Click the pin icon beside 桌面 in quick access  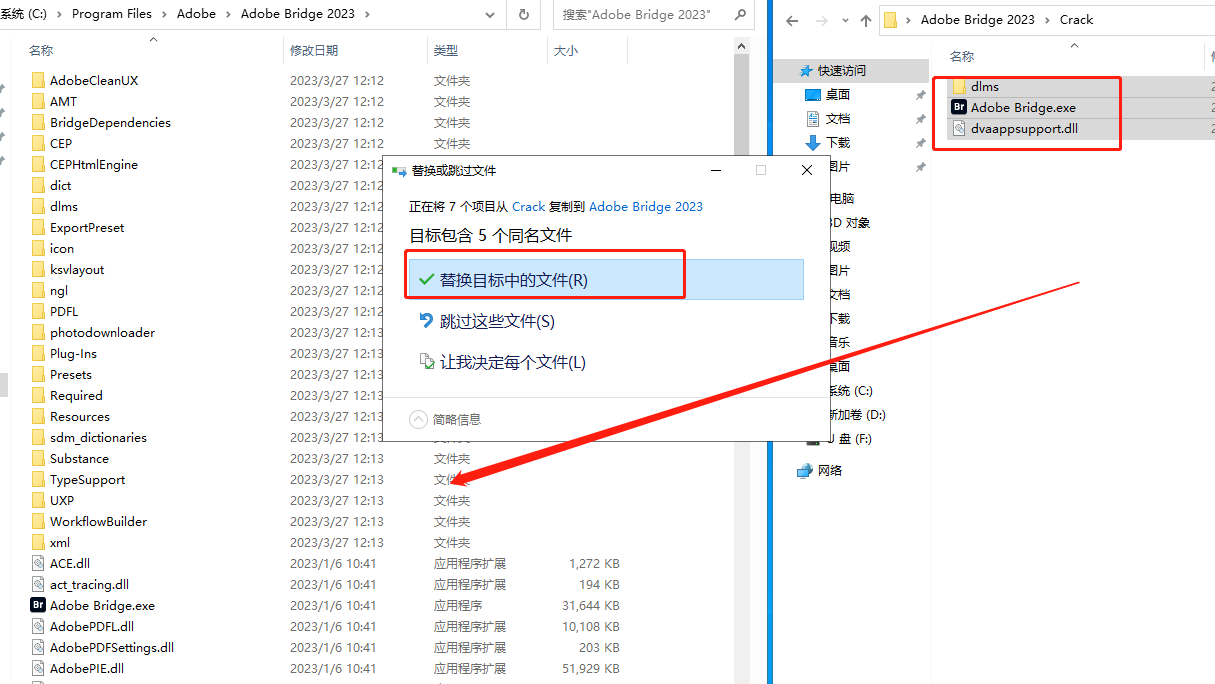tap(920, 95)
